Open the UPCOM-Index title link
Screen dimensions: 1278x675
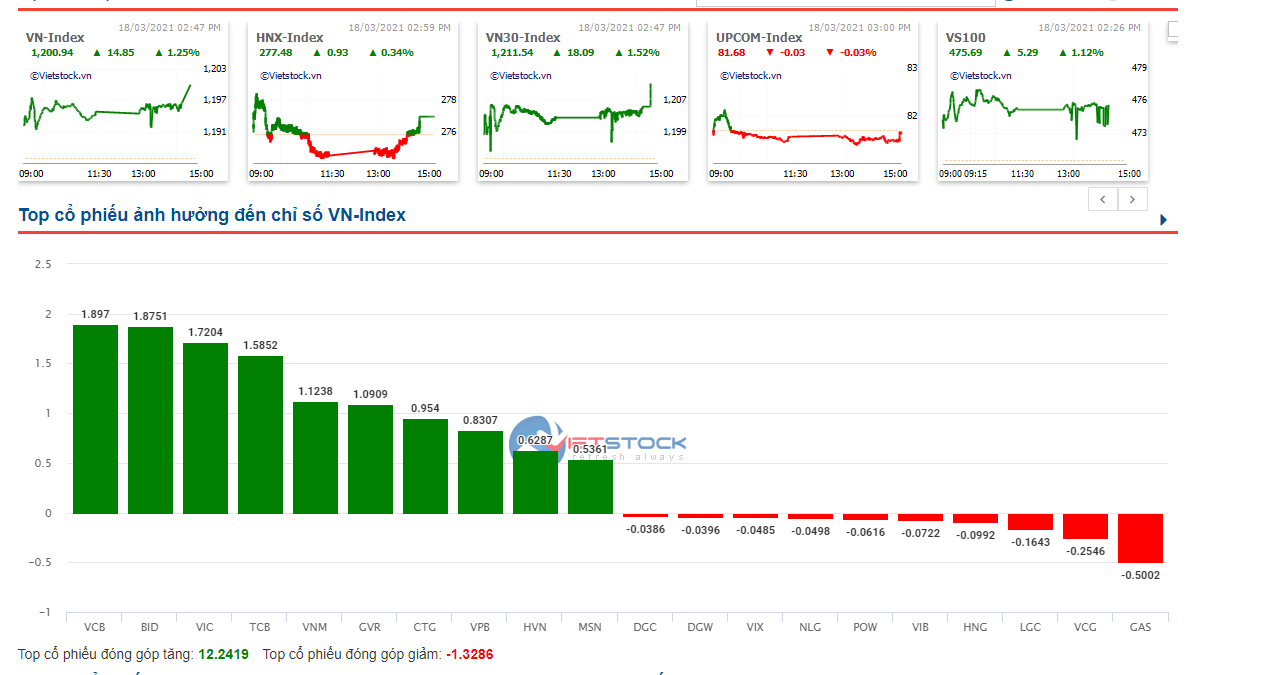pyautogui.click(x=760, y=37)
